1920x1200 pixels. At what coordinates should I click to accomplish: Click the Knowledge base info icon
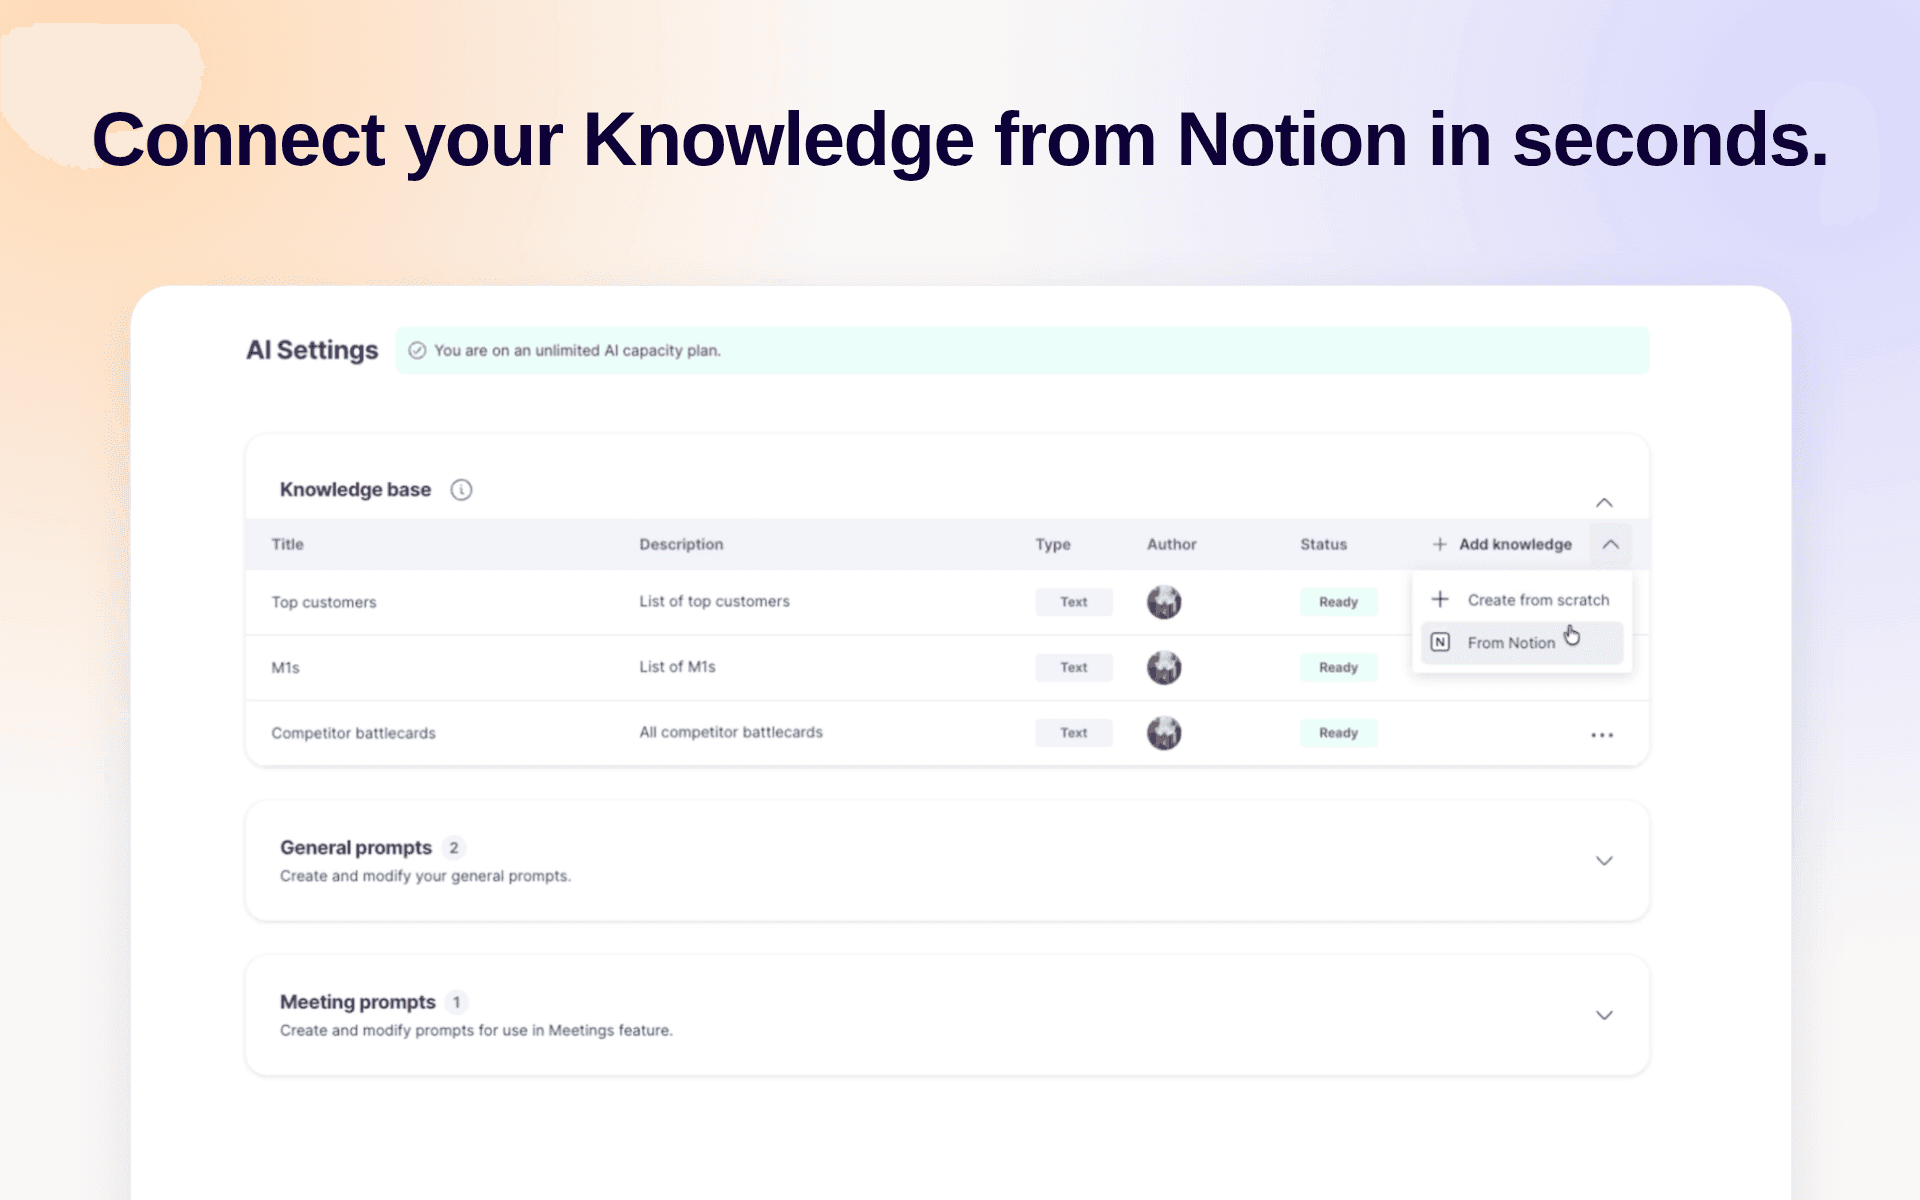point(461,490)
